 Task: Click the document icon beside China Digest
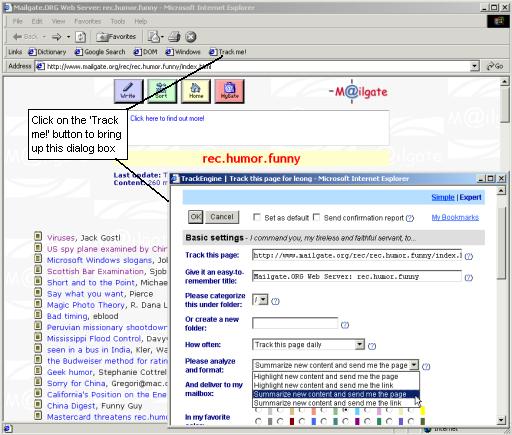[38, 404]
